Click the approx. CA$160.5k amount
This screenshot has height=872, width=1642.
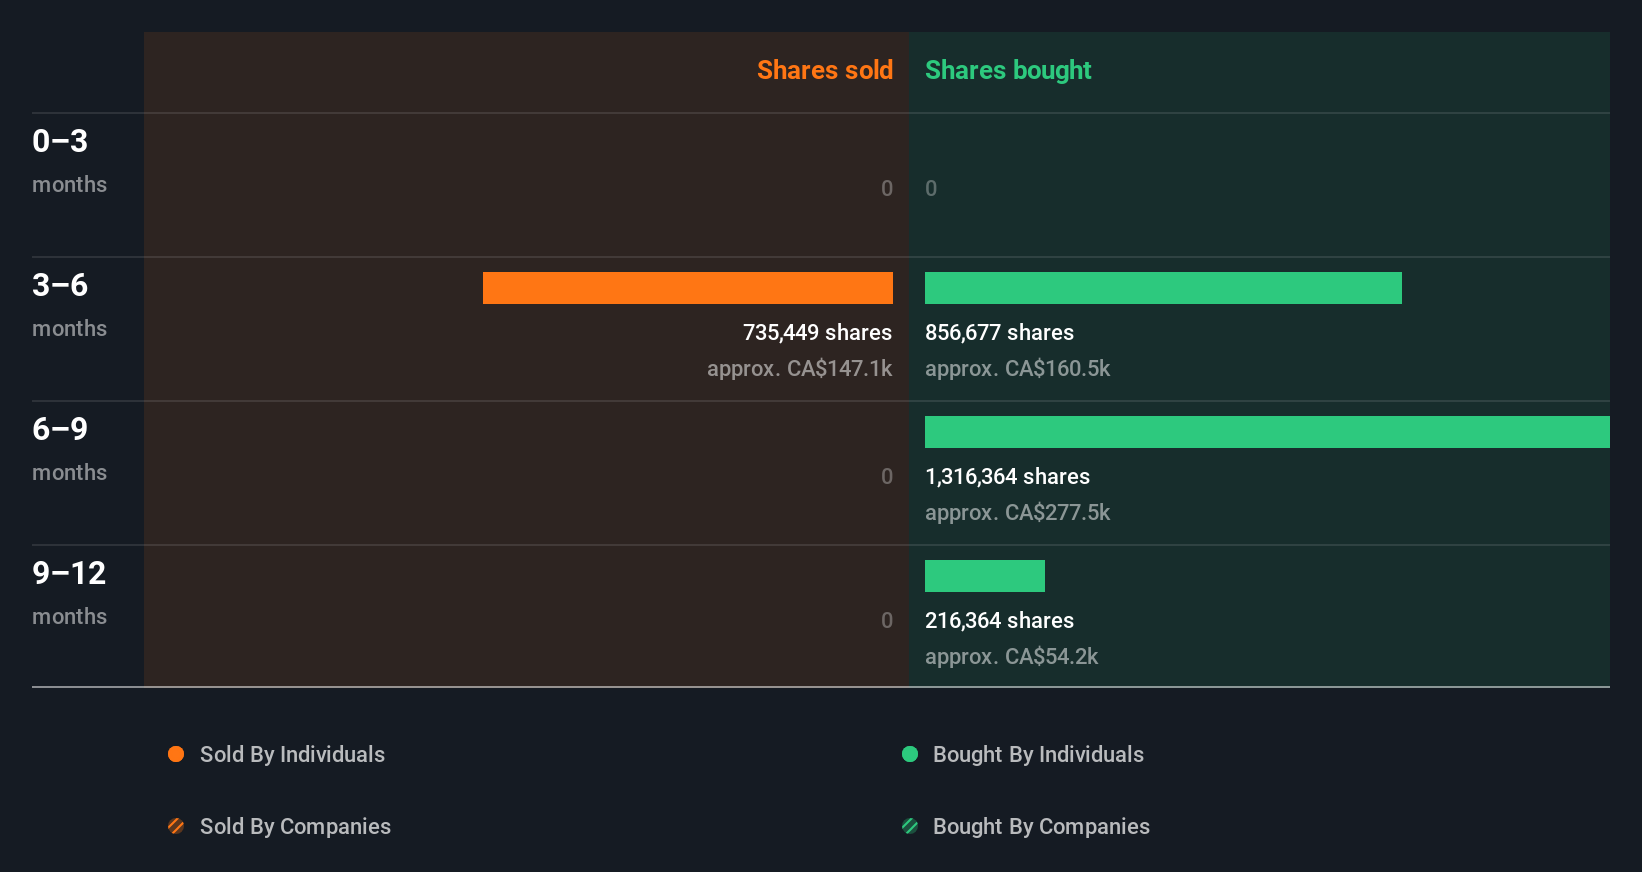pyautogui.click(x=1017, y=368)
